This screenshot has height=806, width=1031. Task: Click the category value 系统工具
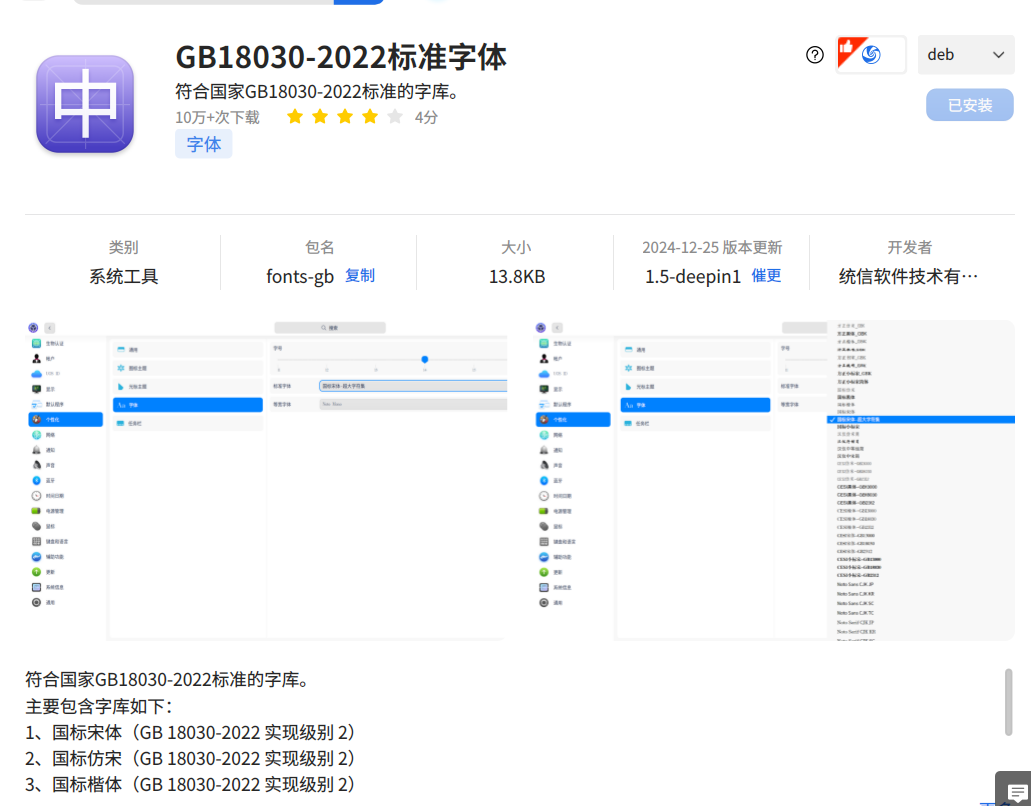point(124,277)
